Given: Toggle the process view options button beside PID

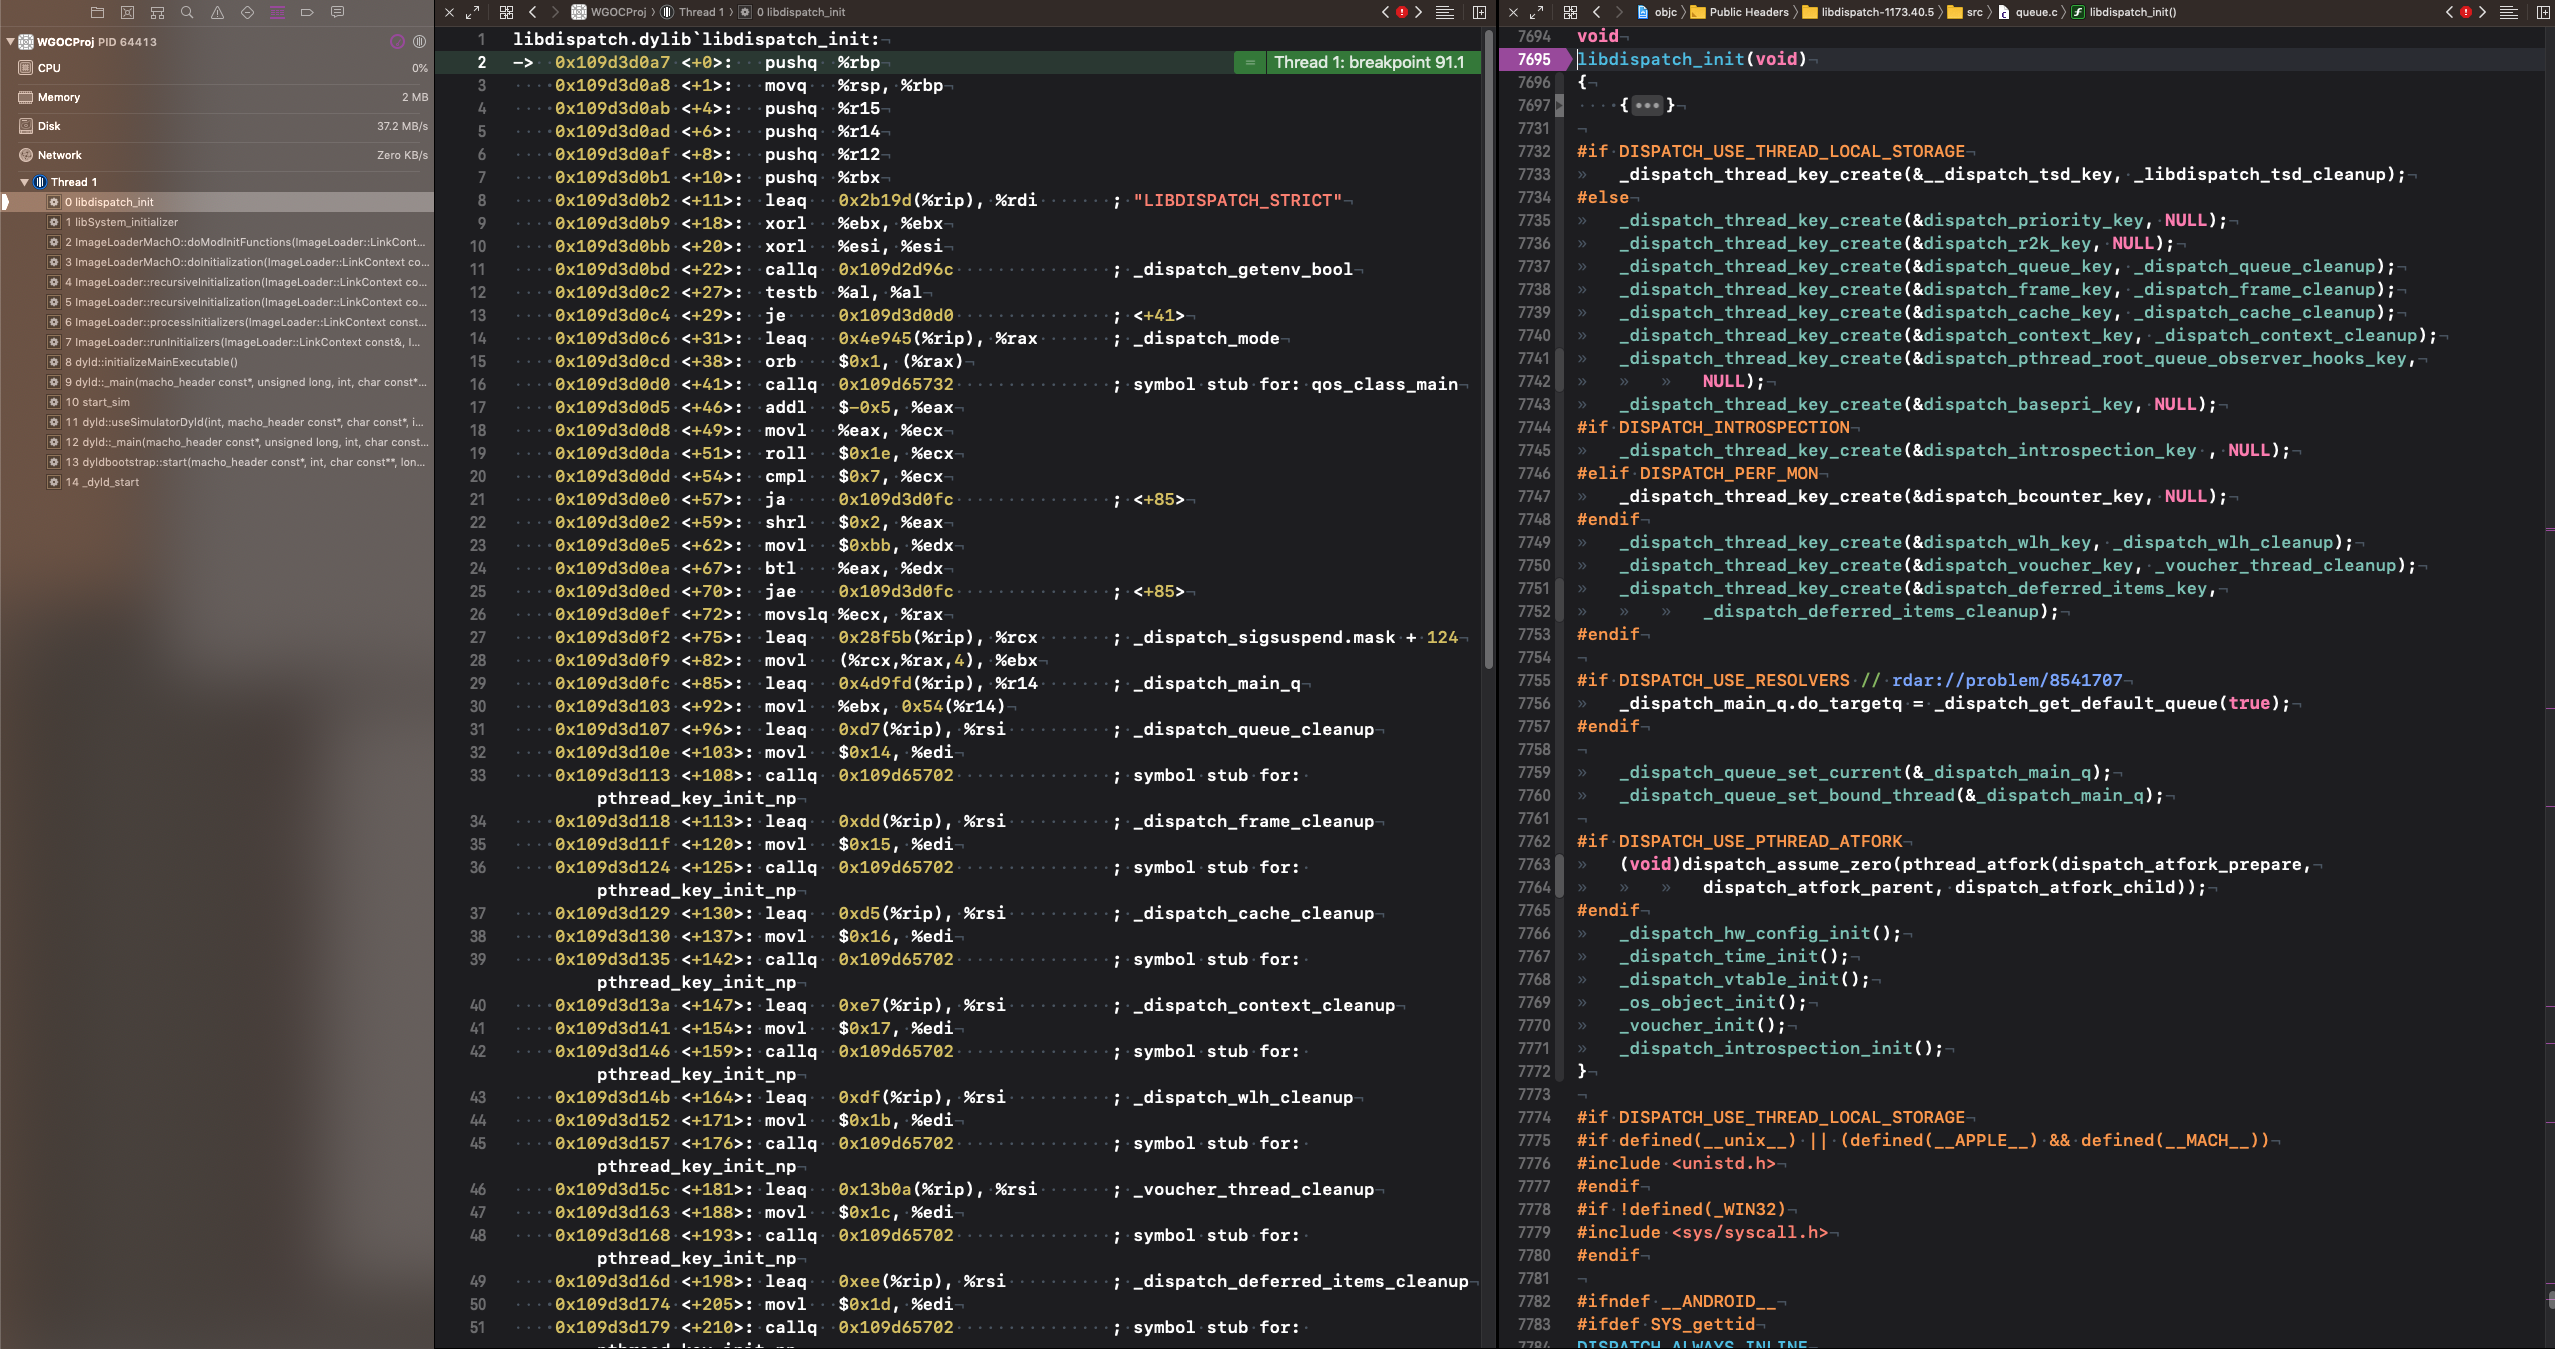Looking at the screenshot, I should pyautogui.click(x=419, y=42).
